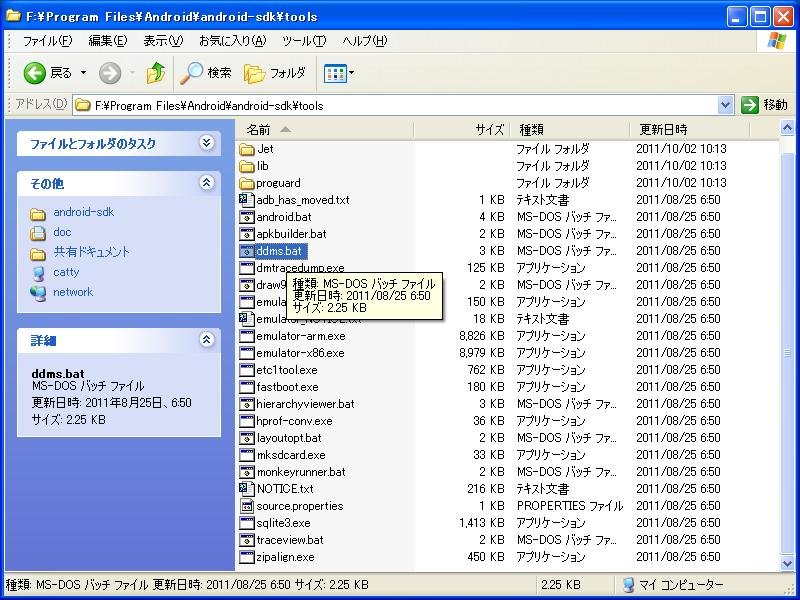Select the layoutopt.bat file name

289,438
